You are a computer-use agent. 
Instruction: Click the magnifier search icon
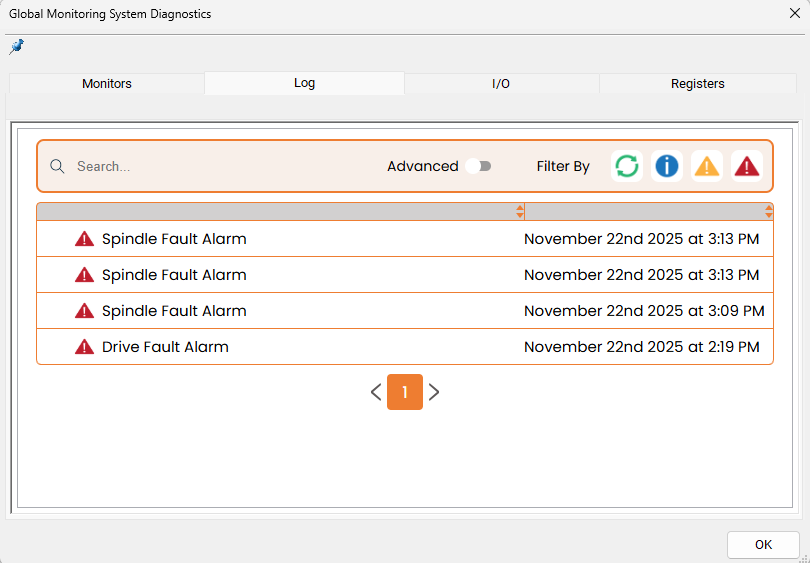point(58,167)
